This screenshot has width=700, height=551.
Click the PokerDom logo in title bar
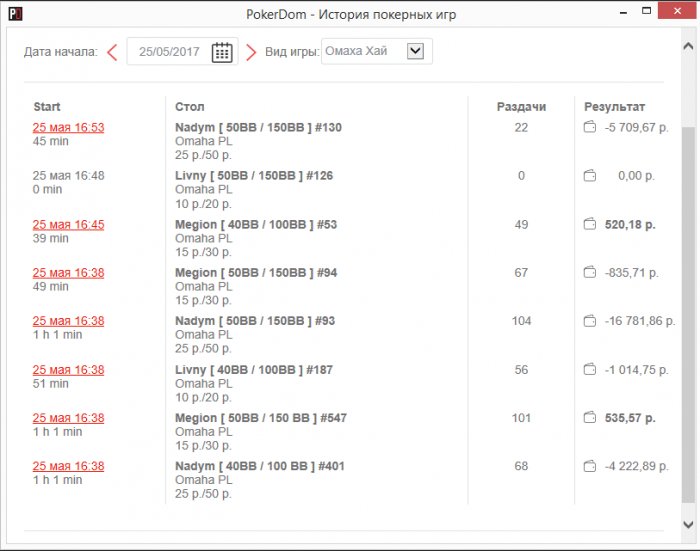(15, 14)
